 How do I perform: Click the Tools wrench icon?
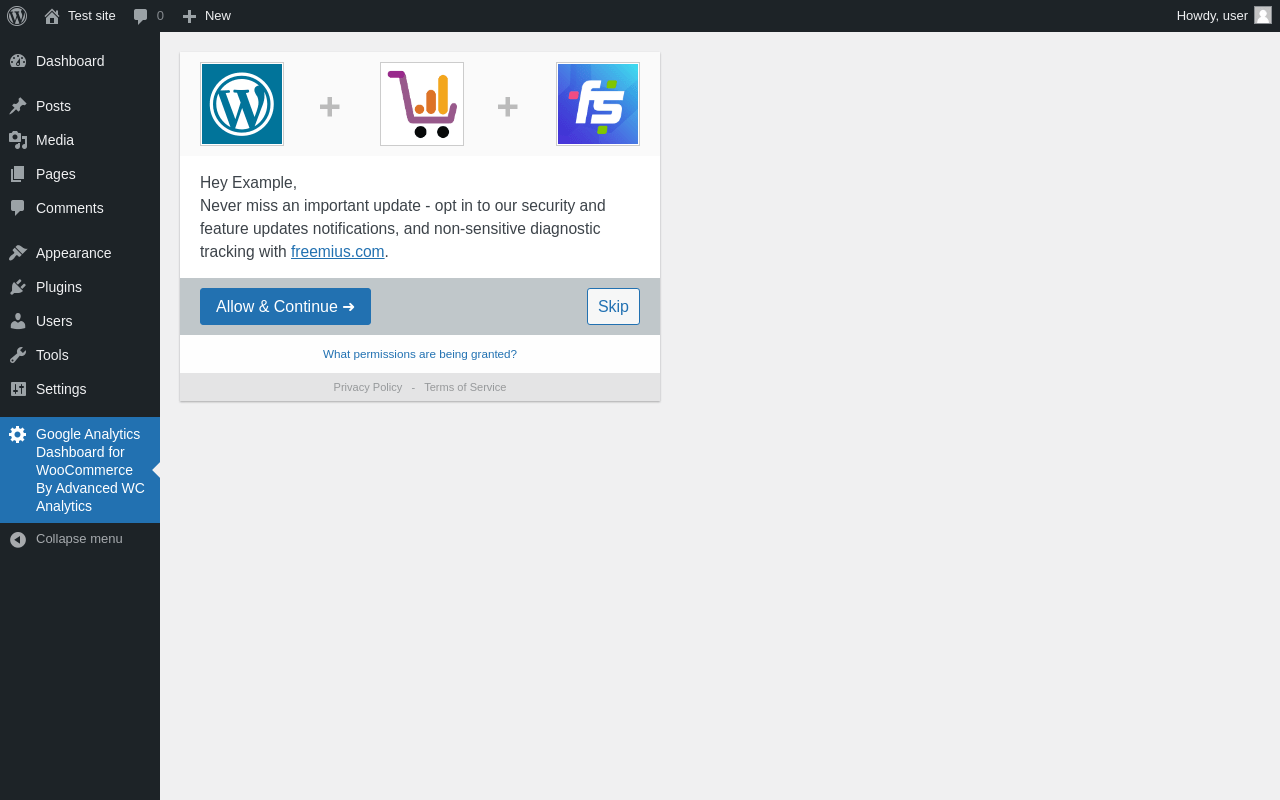tap(18, 355)
